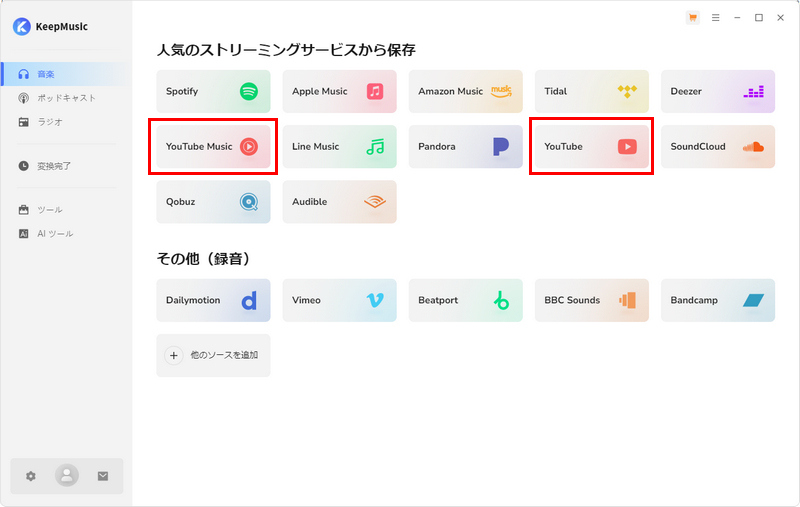Click the KeepMusic logo icon
800x507 pixels.
pos(22,27)
